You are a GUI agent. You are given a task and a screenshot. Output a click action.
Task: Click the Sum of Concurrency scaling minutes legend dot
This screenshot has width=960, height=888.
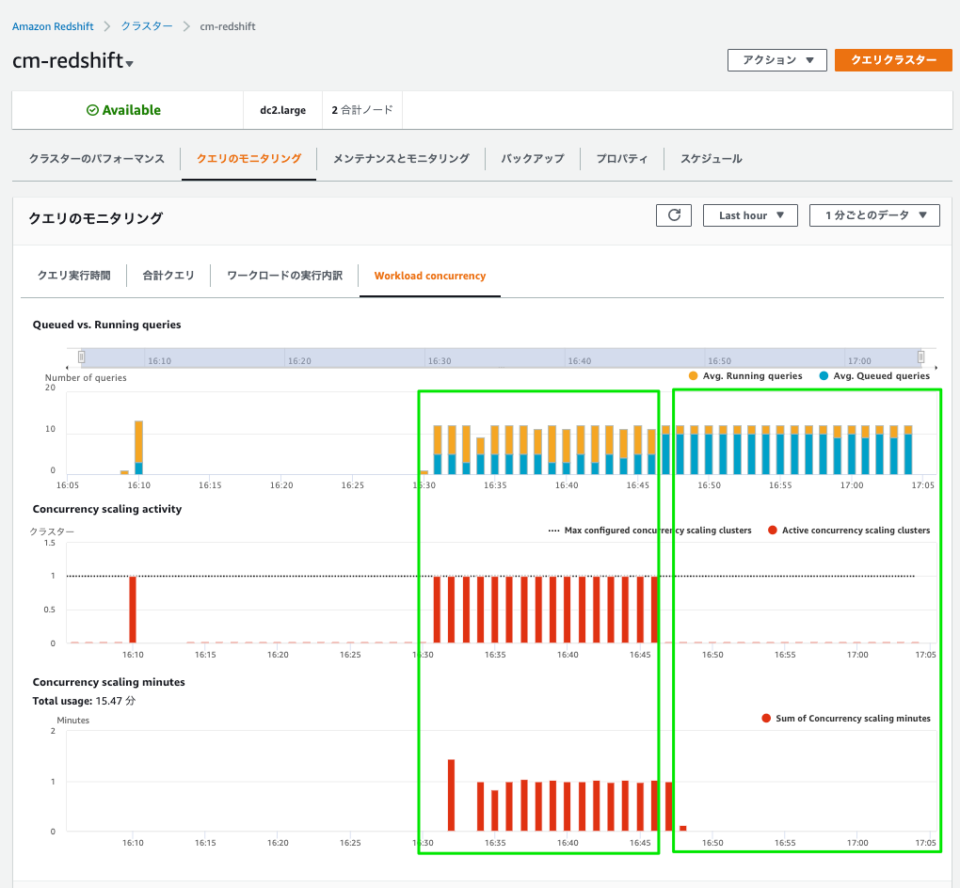click(x=766, y=718)
